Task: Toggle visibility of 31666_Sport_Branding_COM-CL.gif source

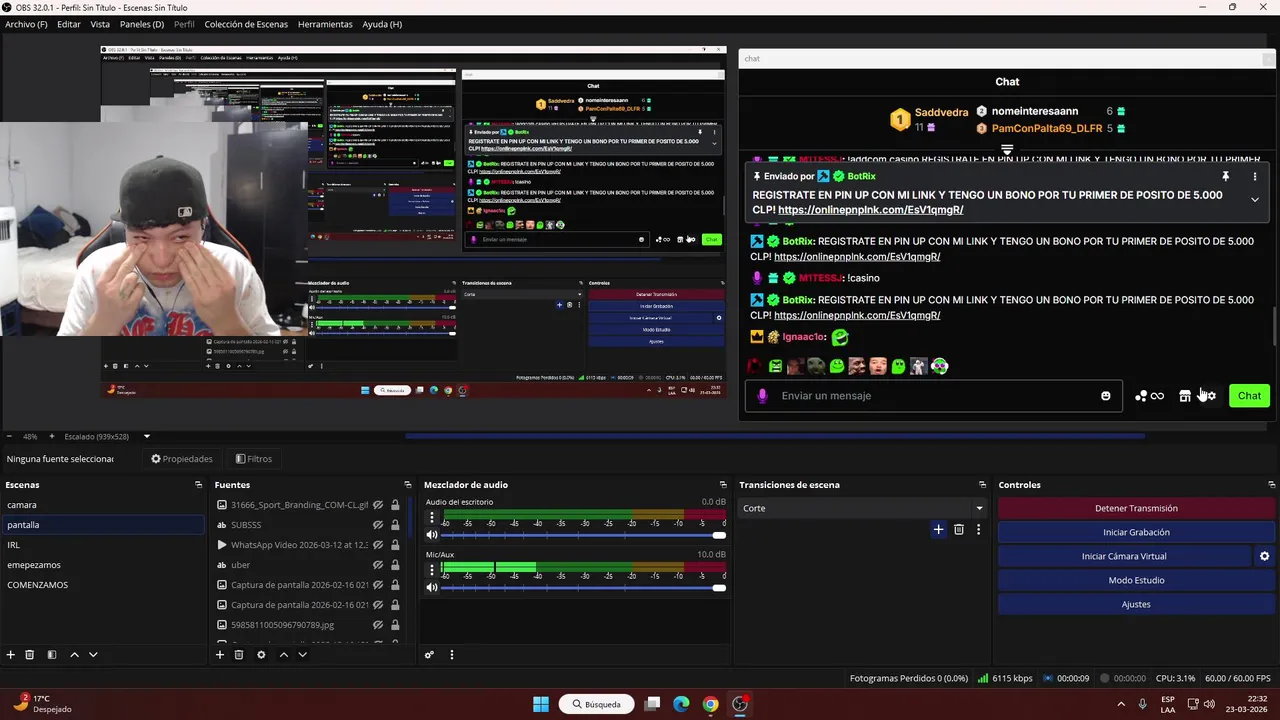Action: pyautogui.click(x=378, y=505)
